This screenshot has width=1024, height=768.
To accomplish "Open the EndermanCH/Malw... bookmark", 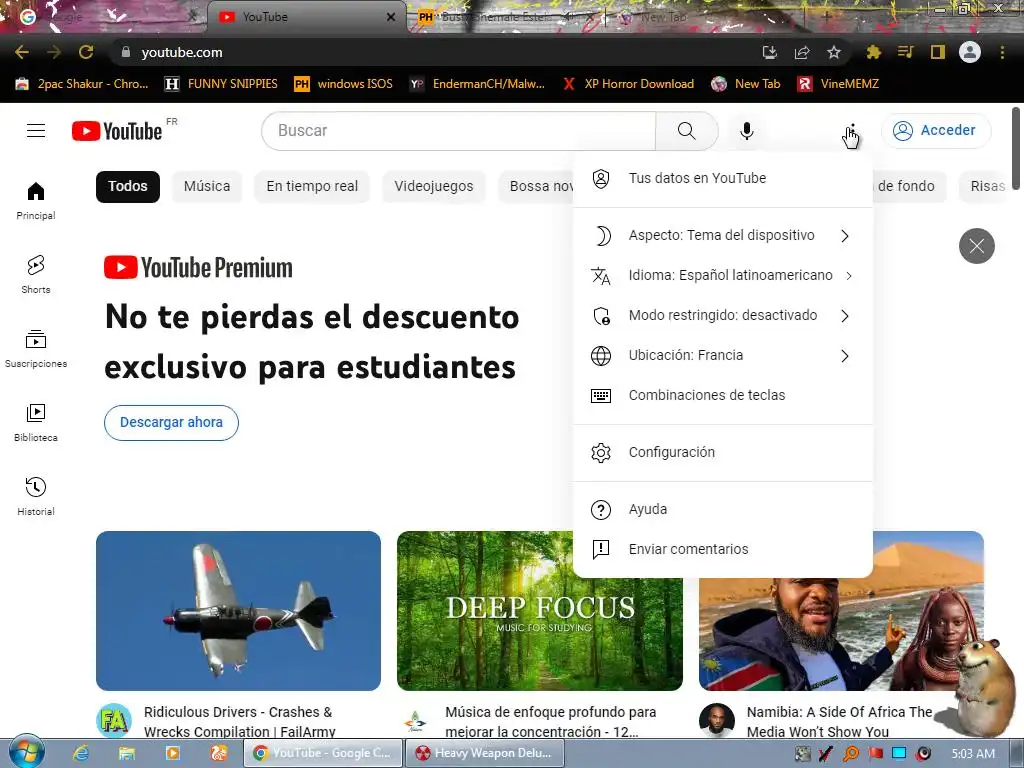I will pos(477,84).
